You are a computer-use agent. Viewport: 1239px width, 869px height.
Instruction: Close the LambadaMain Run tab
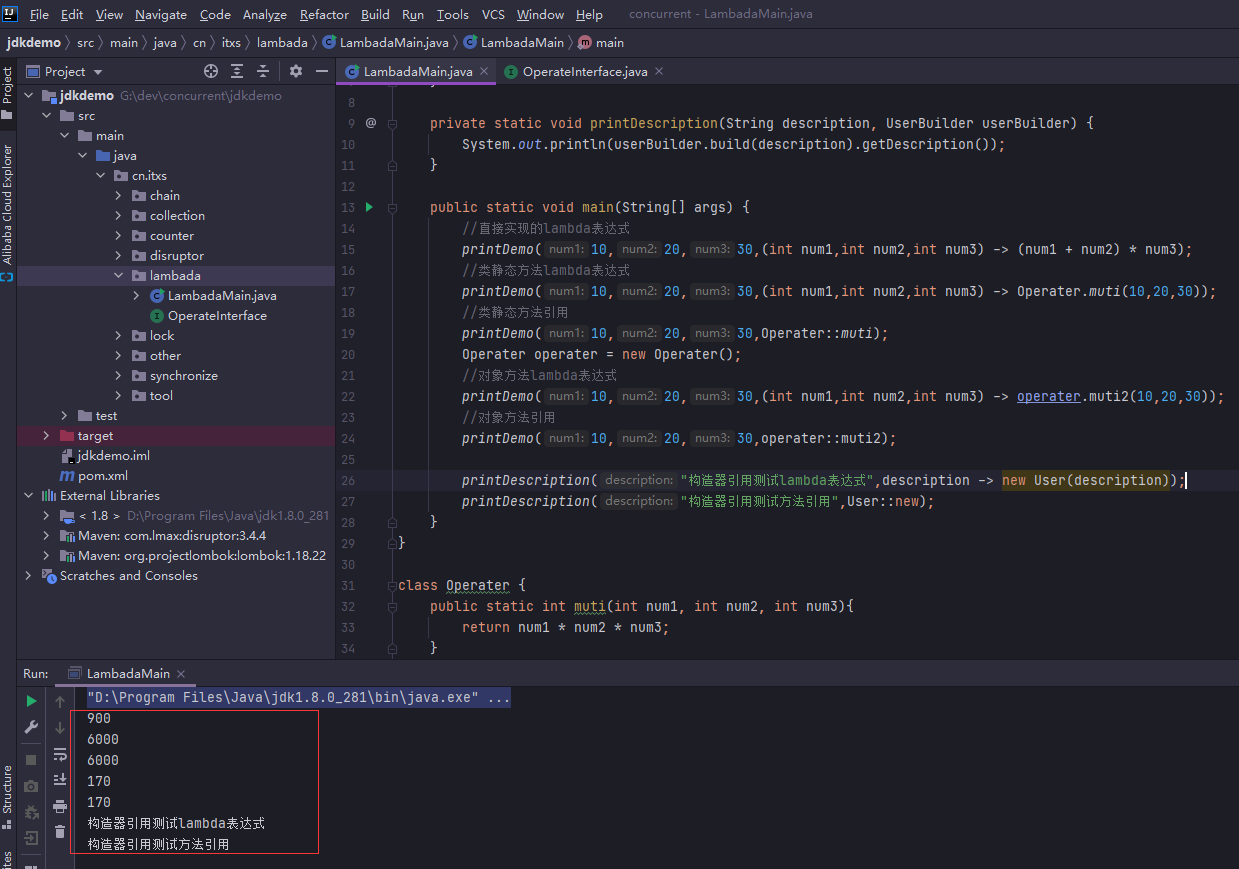[x=181, y=673]
